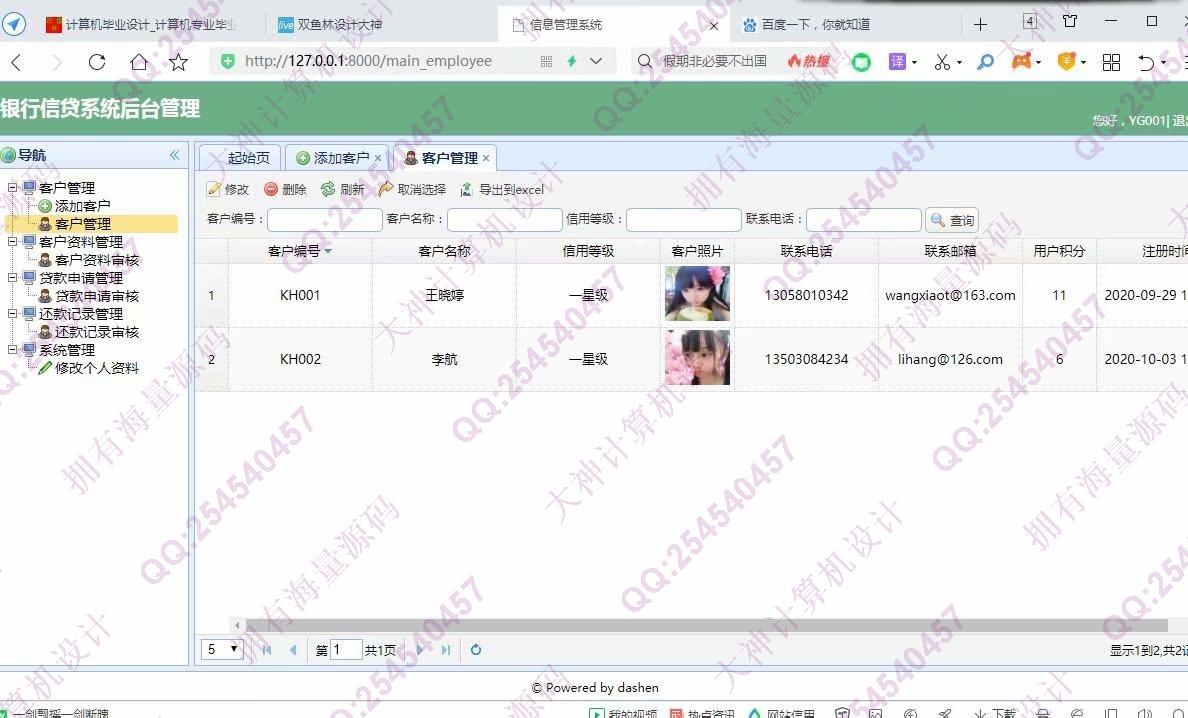The image size is (1188, 718).
Task: Reload the page with browser refresh icon
Action: point(97,62)
